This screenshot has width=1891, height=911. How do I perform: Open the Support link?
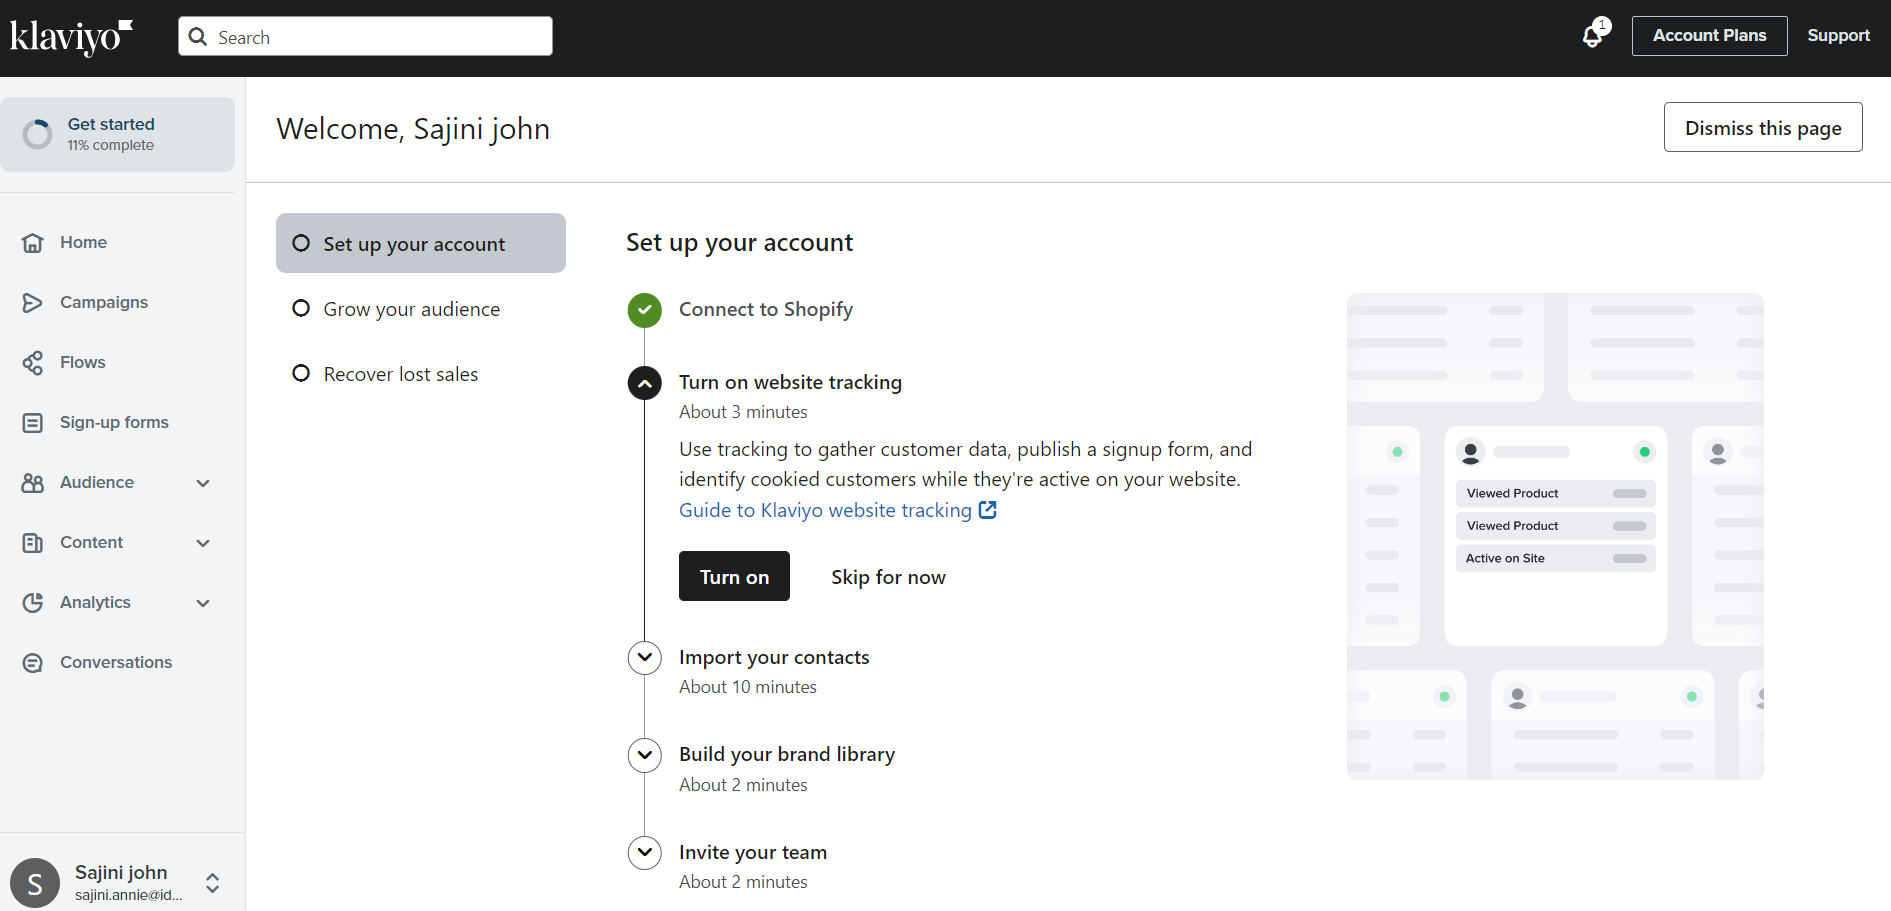pyautogui.click(x=1838, y=36)
